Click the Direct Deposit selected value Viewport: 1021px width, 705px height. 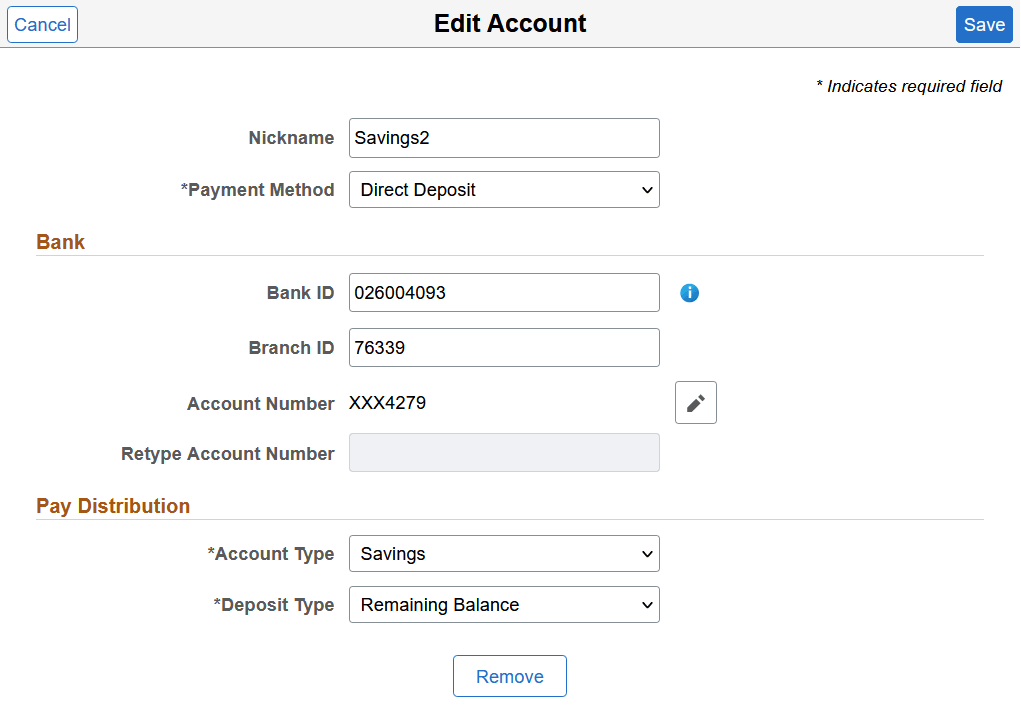[416, 189]
